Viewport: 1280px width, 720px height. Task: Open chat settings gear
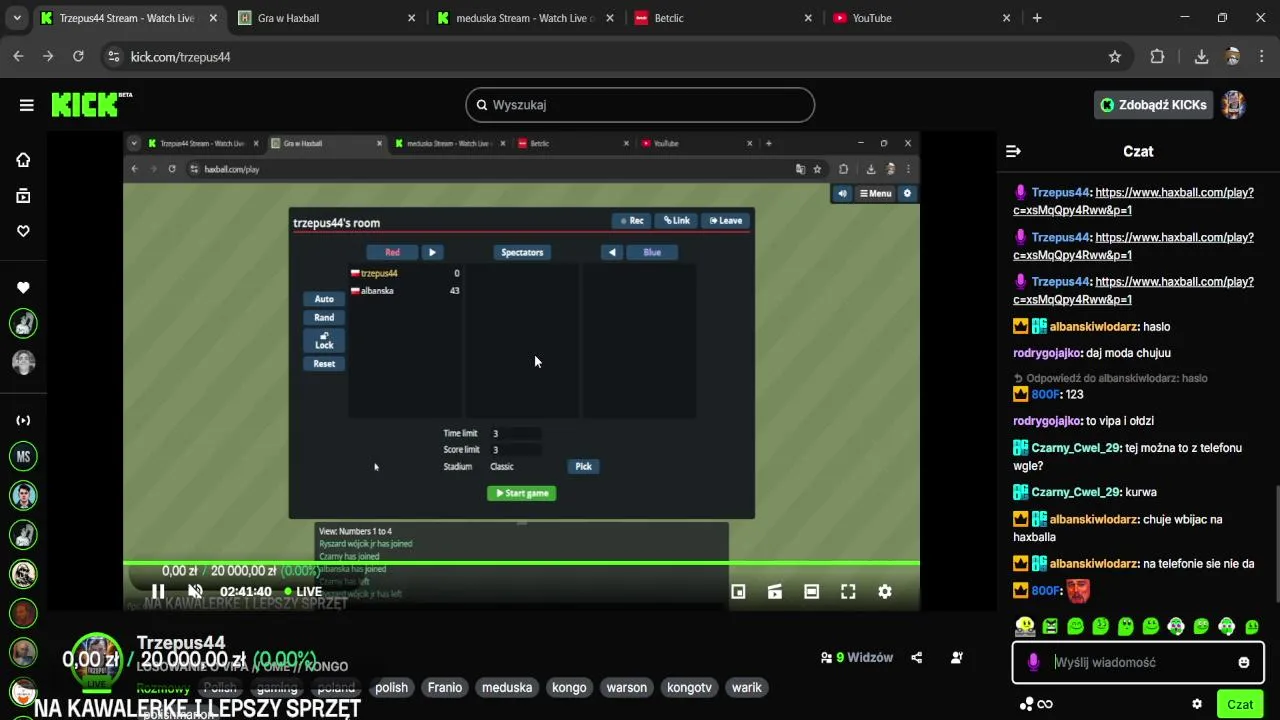pos(1197,704)
